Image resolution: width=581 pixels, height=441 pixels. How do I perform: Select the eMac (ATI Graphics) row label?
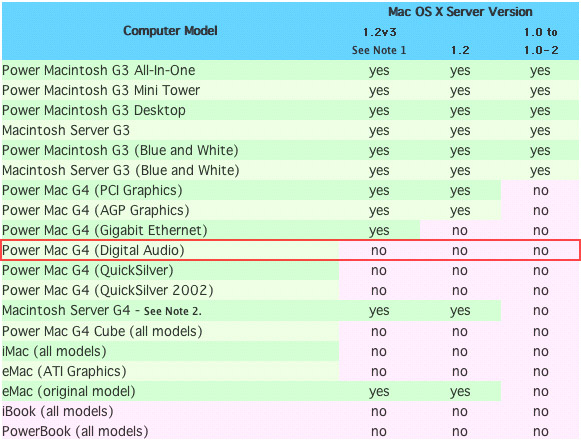pos(64,371)
